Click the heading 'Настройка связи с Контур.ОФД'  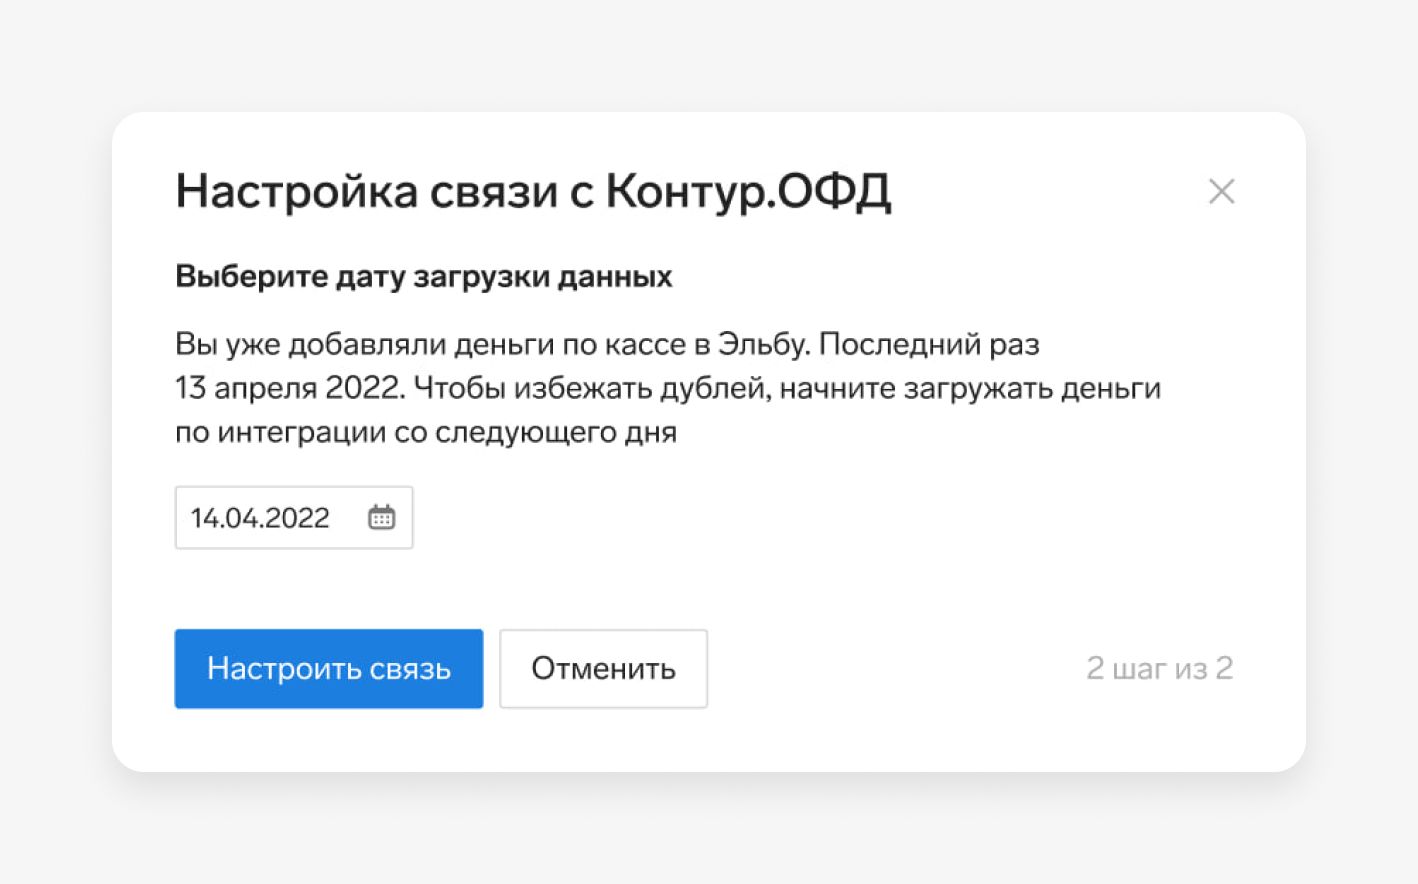point(533,191)
